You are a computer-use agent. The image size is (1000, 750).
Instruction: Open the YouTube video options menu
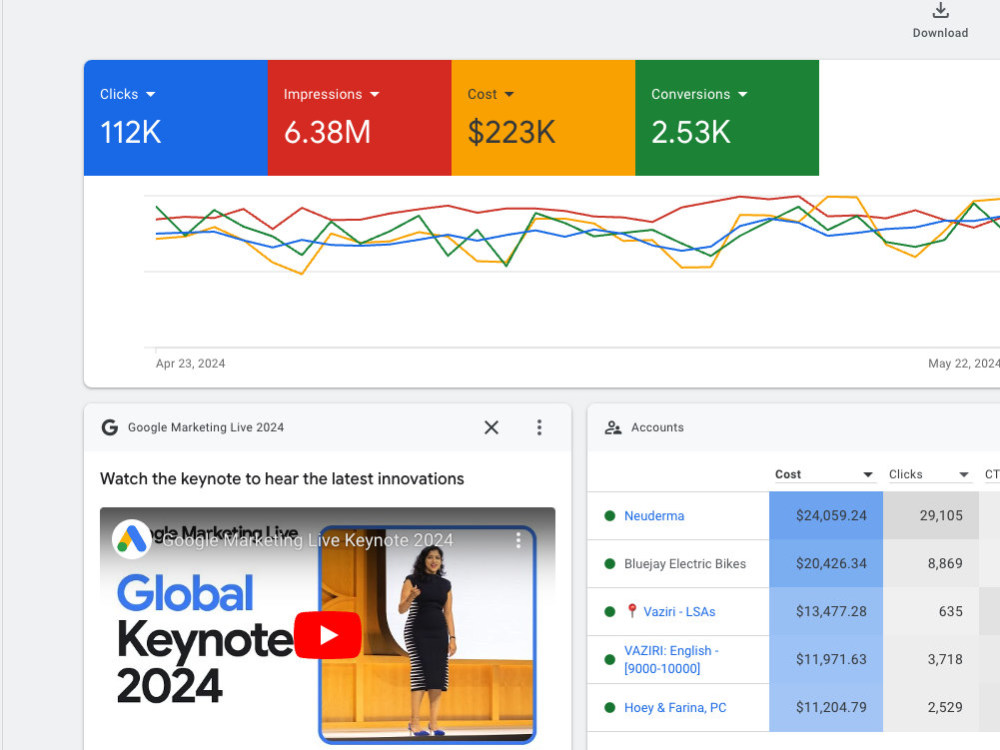[518, 541]
